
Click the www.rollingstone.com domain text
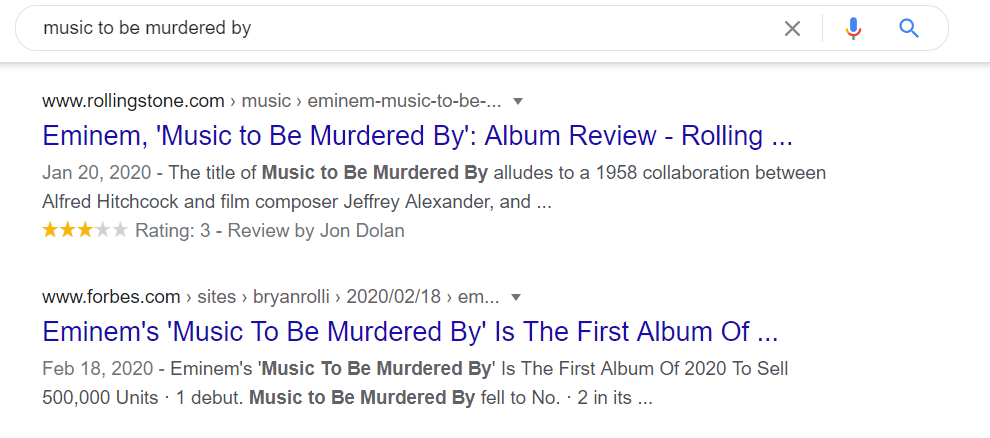[133, 101]
